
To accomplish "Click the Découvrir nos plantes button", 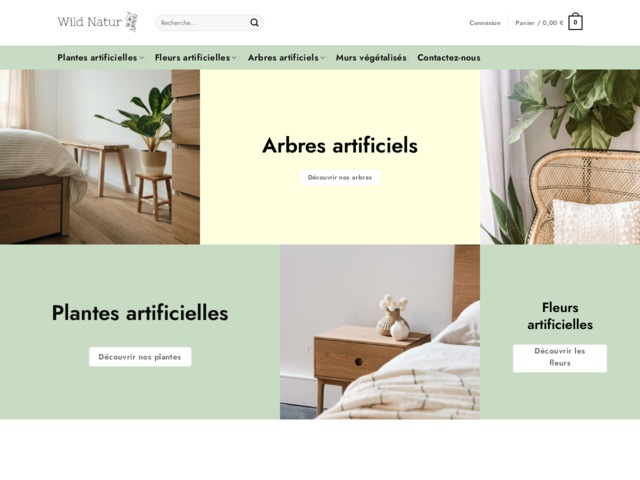I will click(140, 357).
